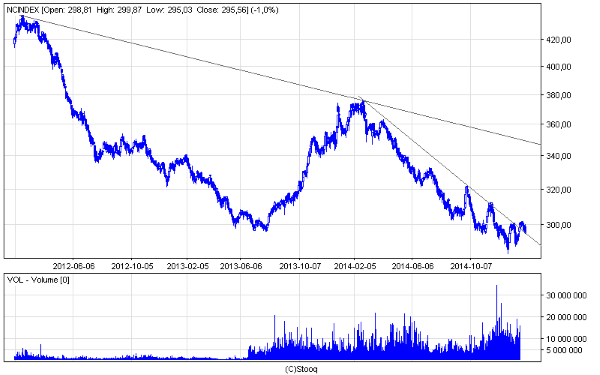Click the 2014-06-06 date axis label
Viewport: 600px width, 375px height.
click(x=412, y=266)
